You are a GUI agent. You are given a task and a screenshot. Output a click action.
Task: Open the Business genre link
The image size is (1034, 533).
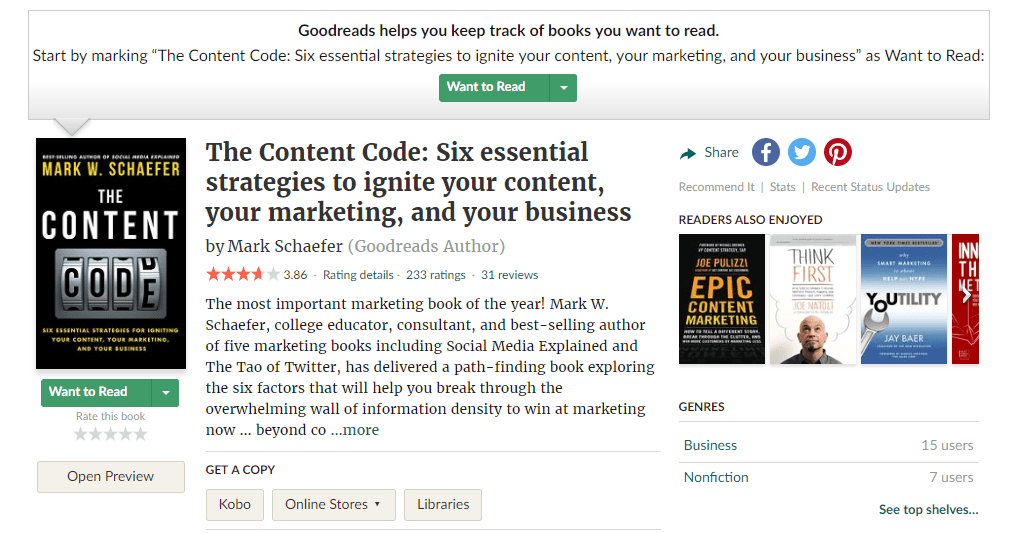click(710, 445)
